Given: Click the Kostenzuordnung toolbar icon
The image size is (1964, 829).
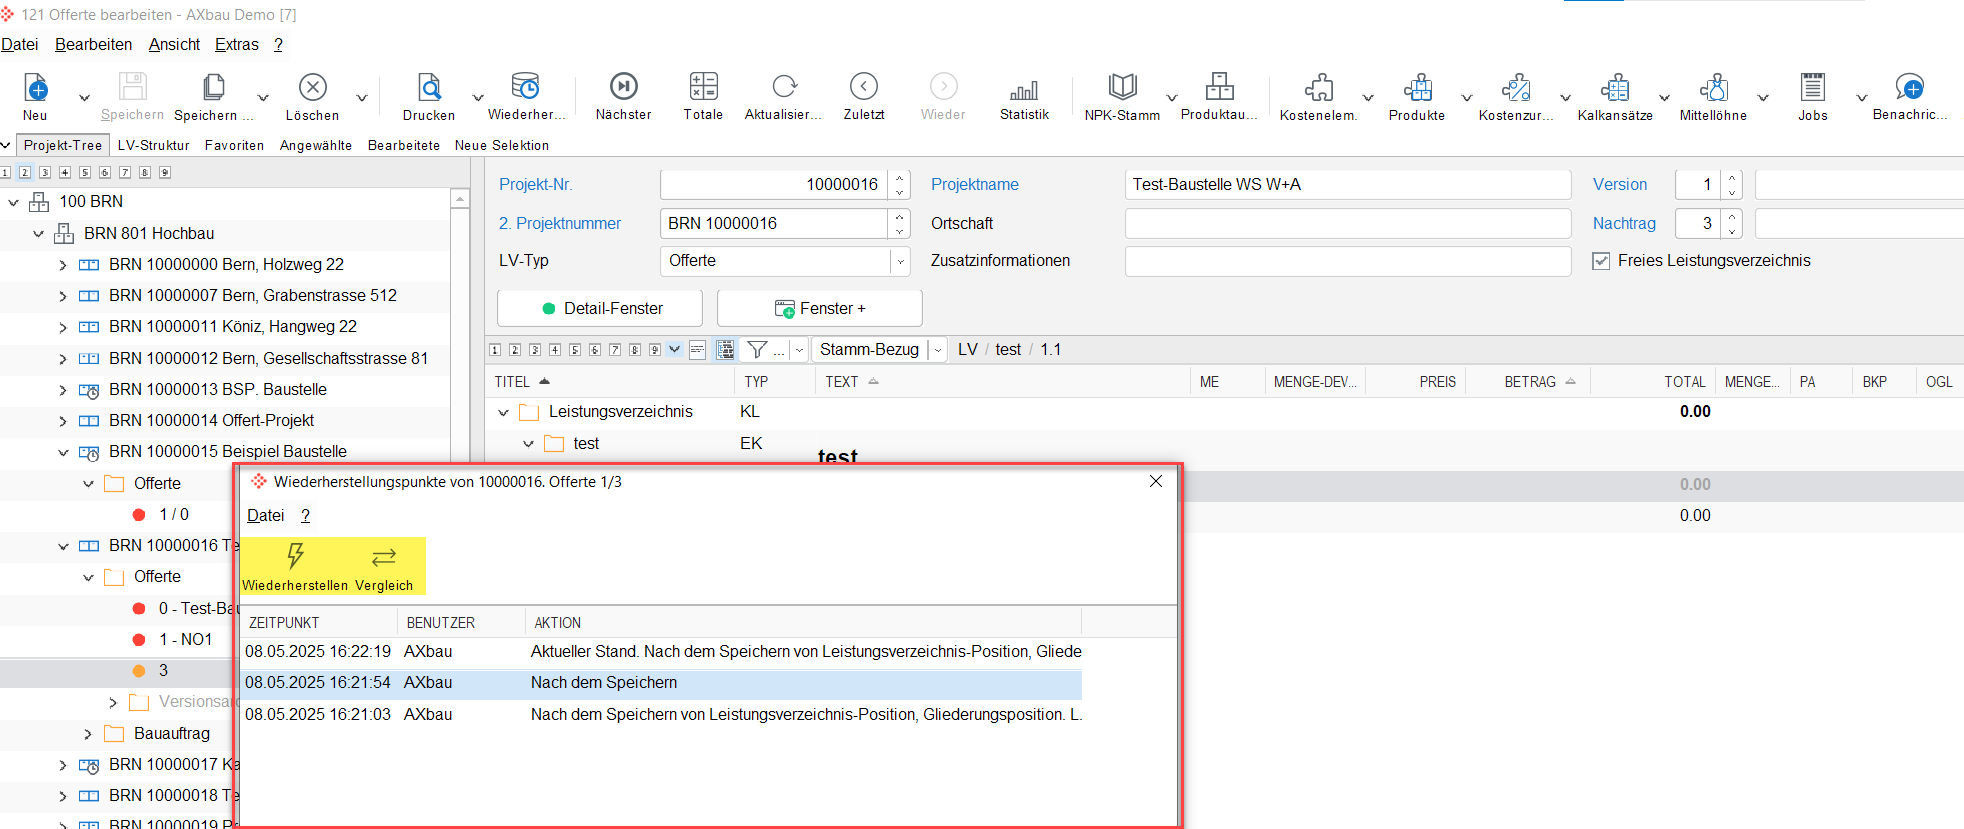Looking at the screenshot, I should pos(1517,88).
